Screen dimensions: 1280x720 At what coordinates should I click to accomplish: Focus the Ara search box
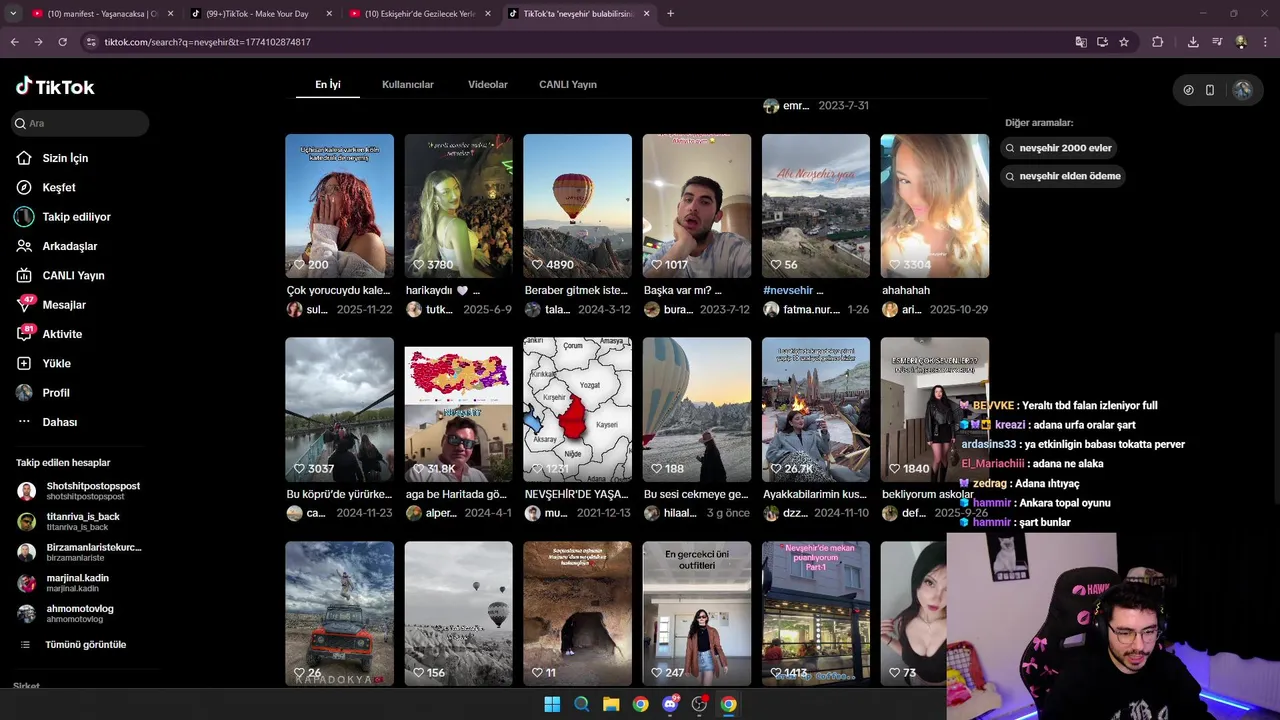point(80,123)
